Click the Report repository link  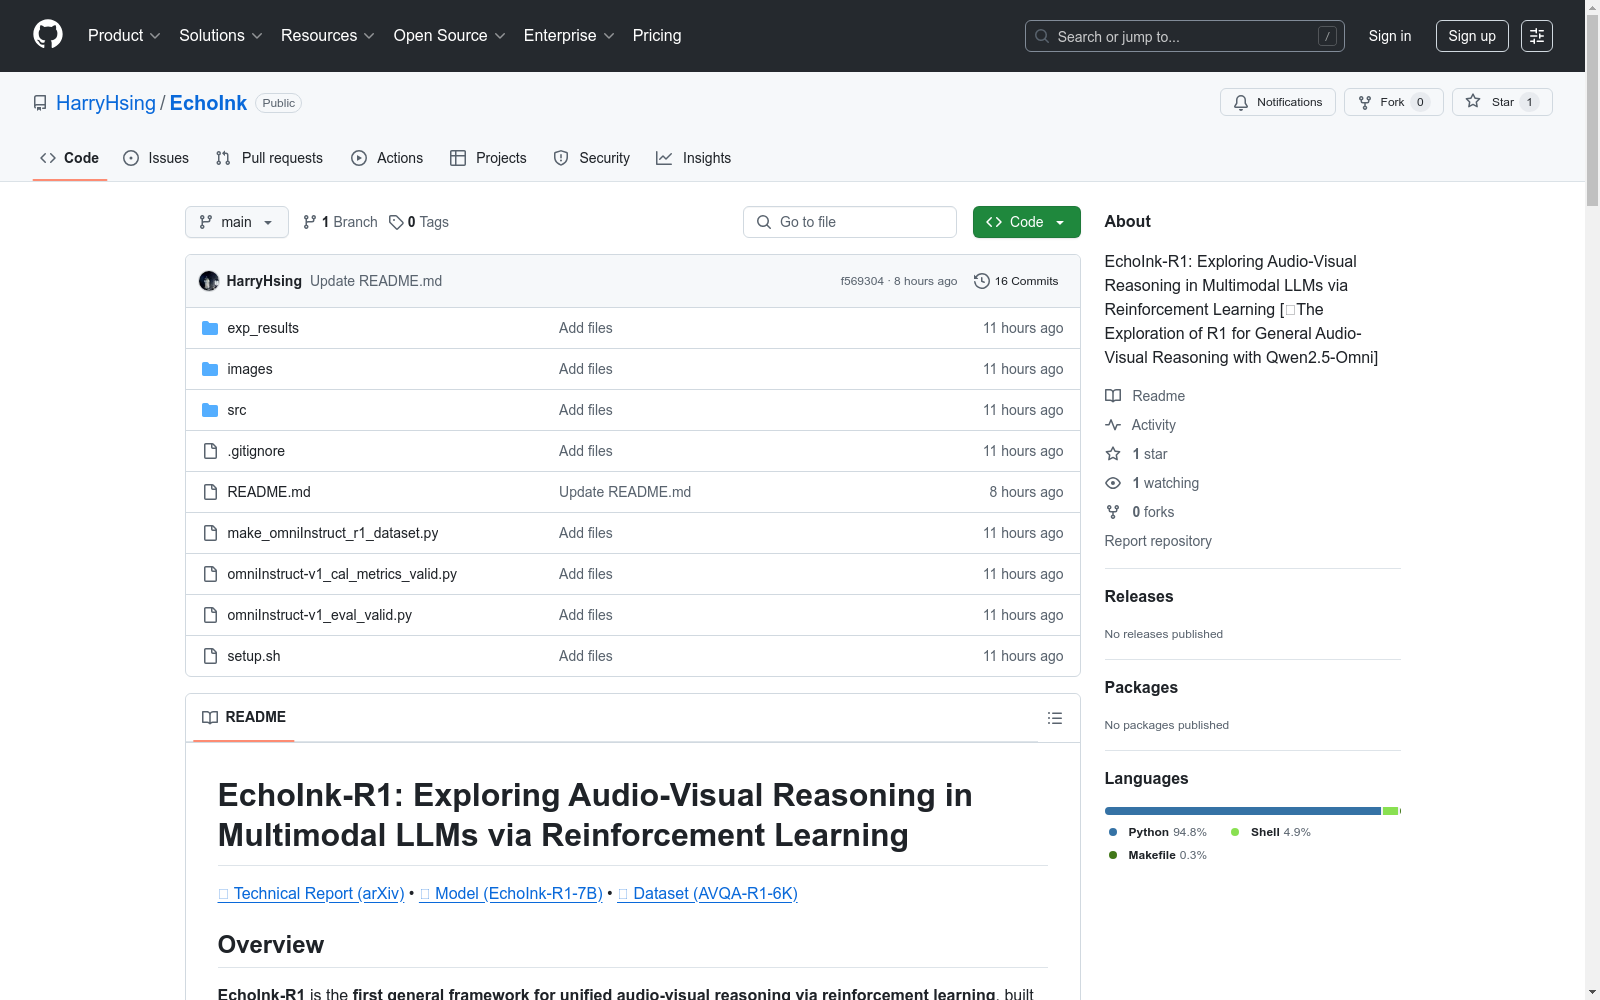point(1158,541)
